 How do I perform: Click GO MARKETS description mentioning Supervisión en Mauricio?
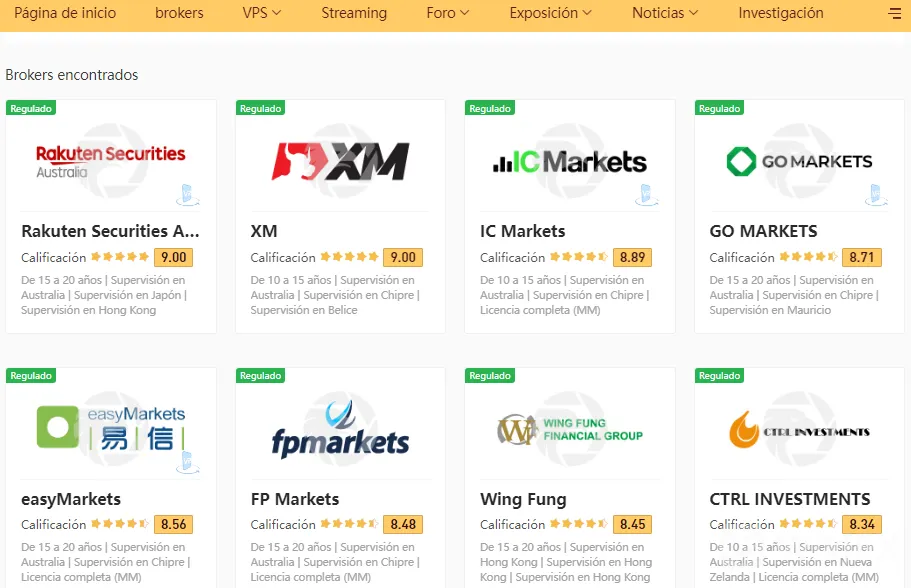click(x=794, y=295)
